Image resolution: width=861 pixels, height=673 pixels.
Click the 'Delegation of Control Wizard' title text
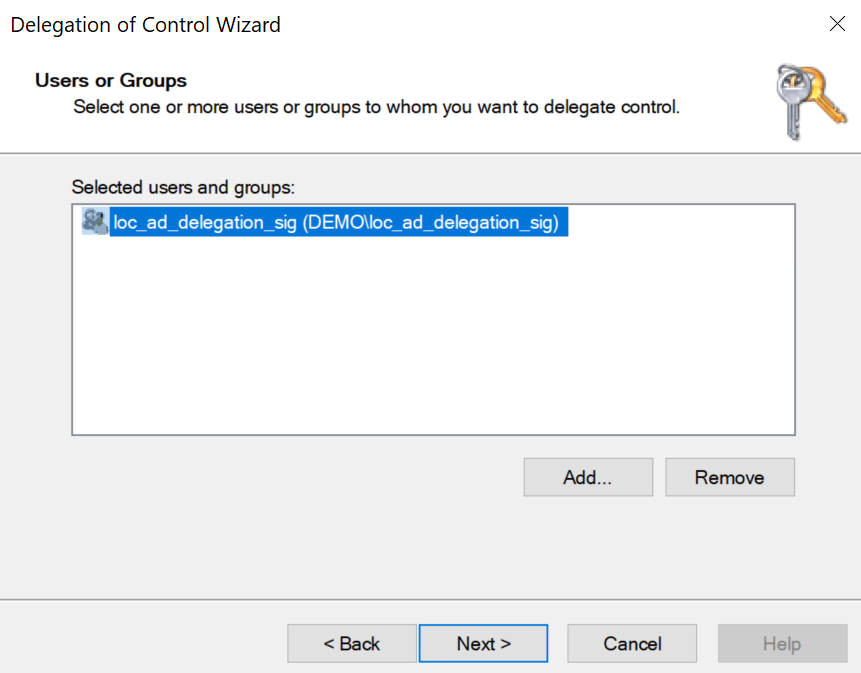pyautogui.click(x=146, y=25)
